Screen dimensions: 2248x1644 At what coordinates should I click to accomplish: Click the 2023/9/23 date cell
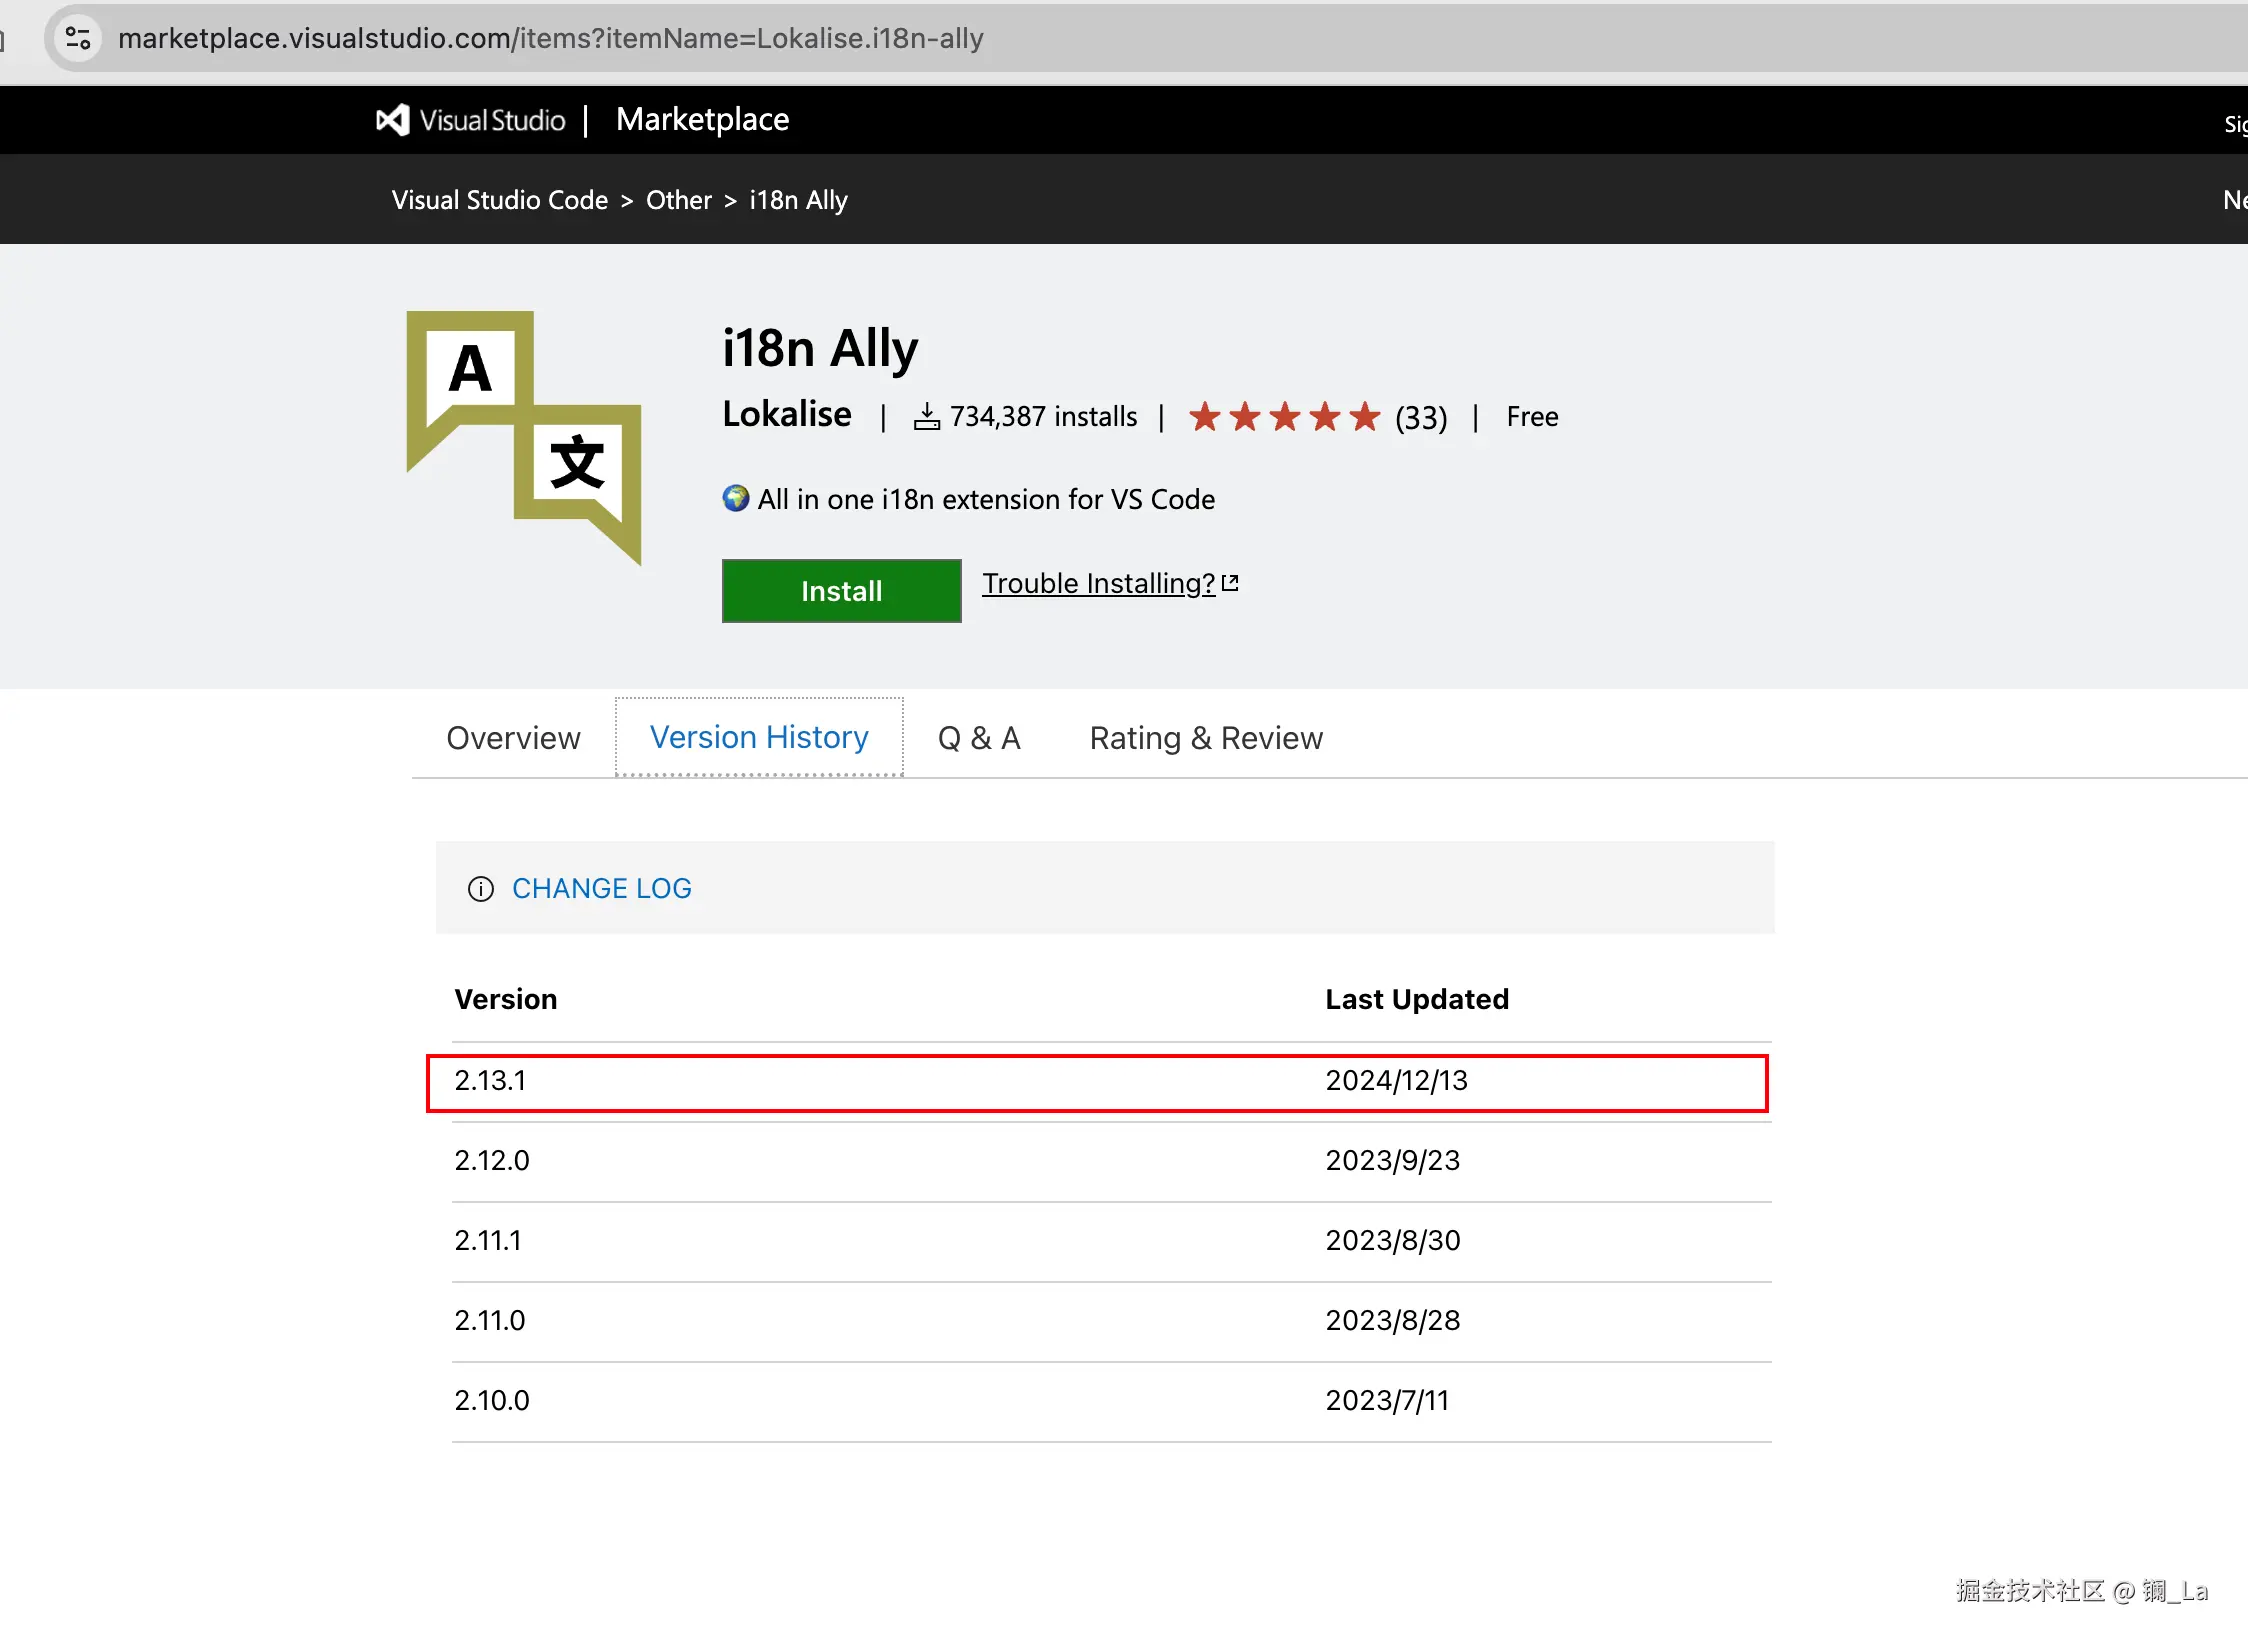click(x=1392, y=1160)
